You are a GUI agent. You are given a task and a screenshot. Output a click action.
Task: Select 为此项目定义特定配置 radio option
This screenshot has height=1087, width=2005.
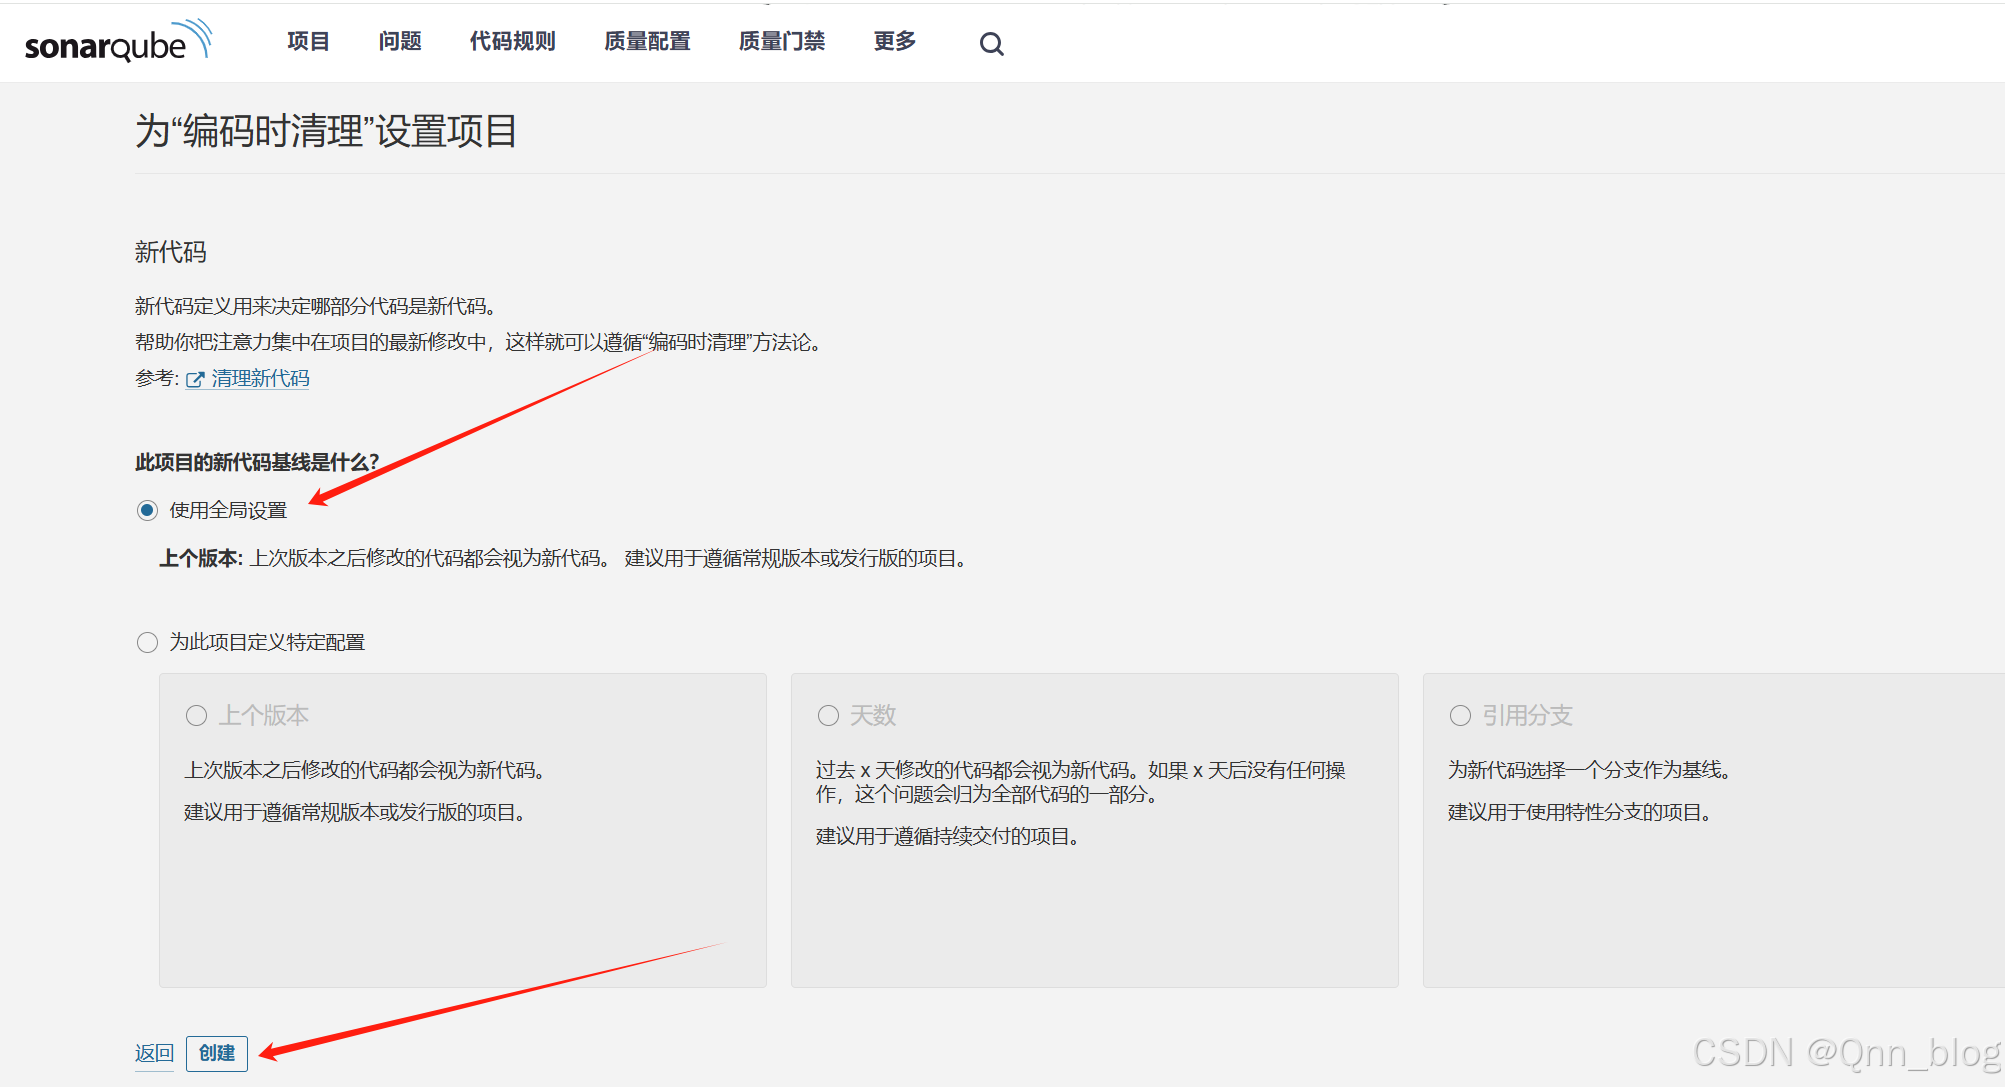(147, 643)
